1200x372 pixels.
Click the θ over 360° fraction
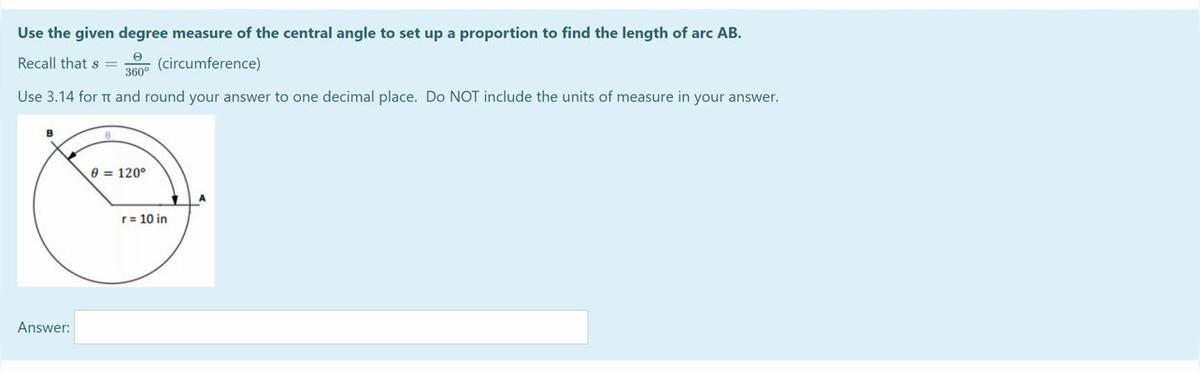(137, 65)
